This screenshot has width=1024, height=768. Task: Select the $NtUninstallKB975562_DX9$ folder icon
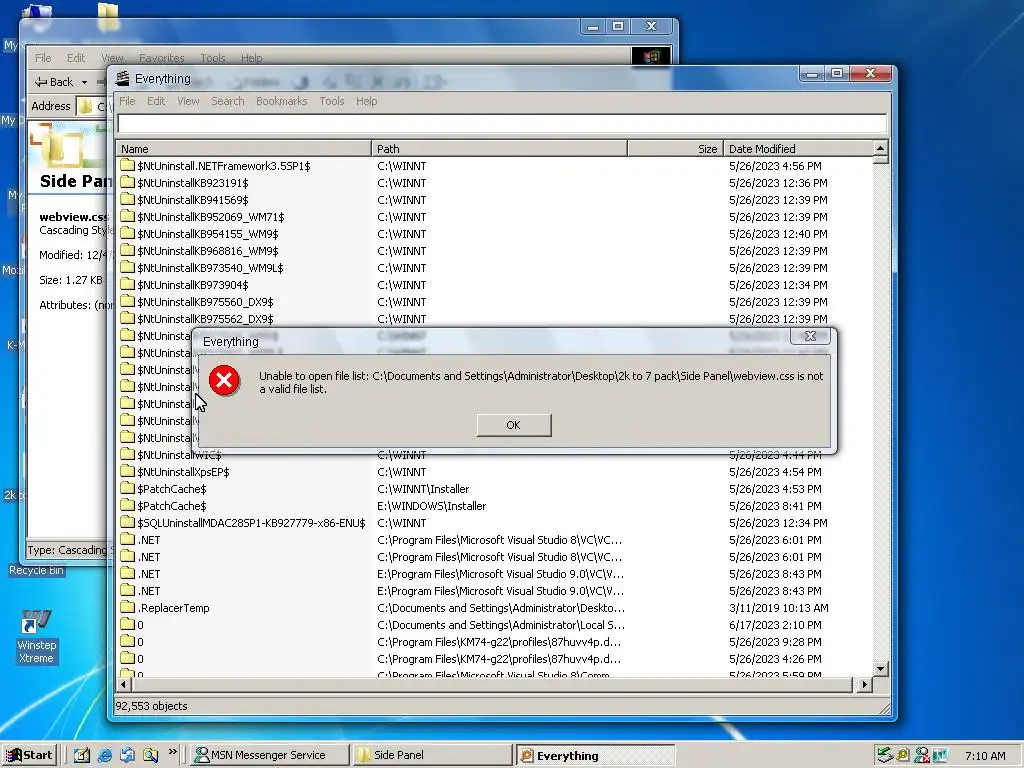[x=127, y=319]
